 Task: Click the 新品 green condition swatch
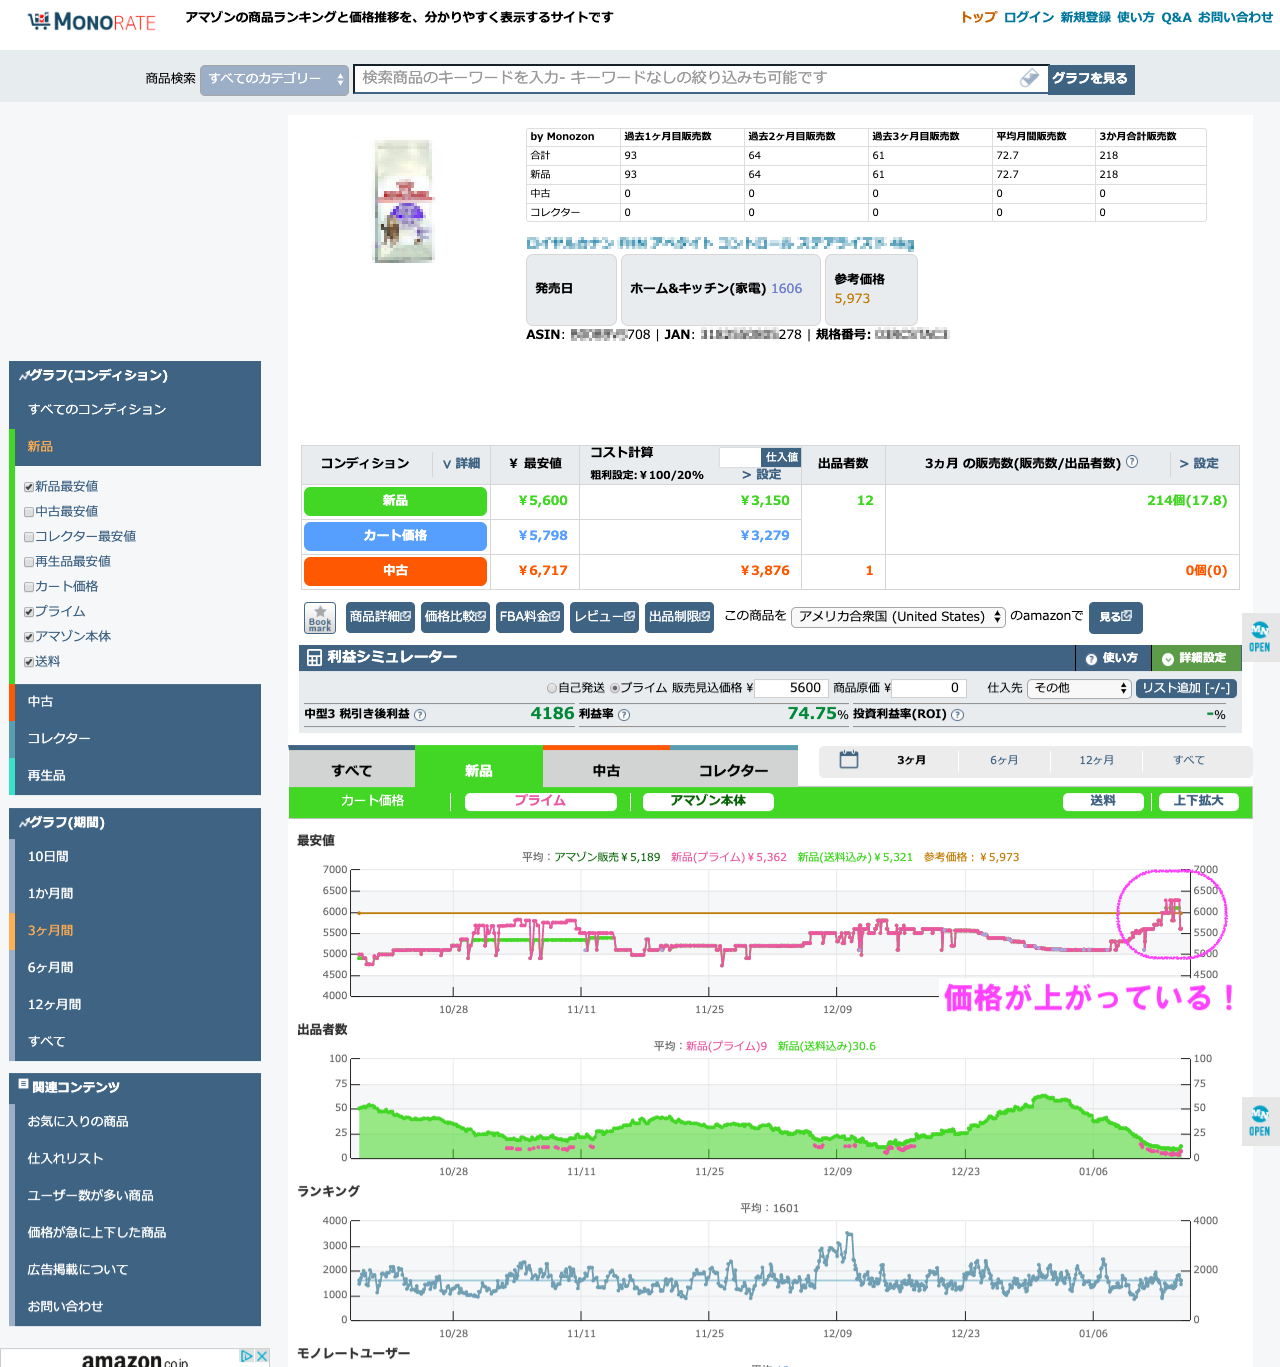coord(395,501)
